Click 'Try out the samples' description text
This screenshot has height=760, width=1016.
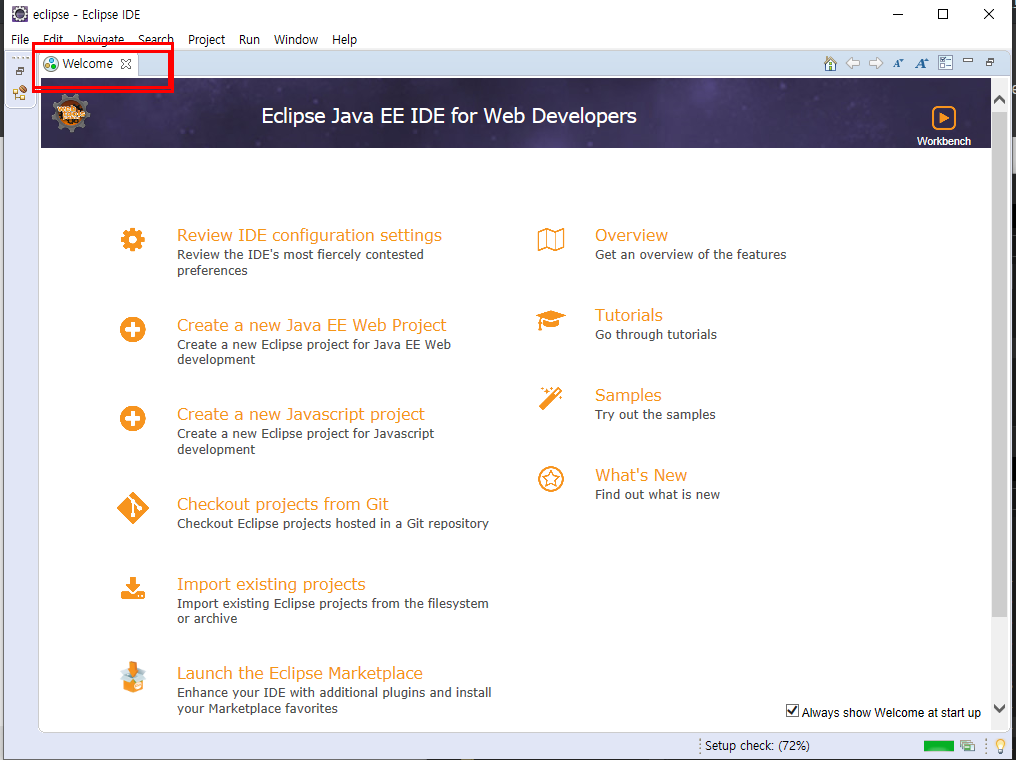click(x=655, y=415)
